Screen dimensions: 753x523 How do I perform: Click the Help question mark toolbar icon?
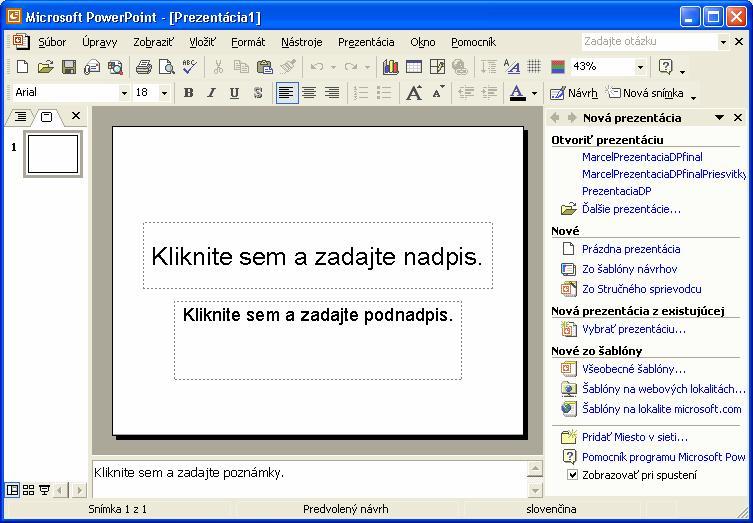(665, 67)
